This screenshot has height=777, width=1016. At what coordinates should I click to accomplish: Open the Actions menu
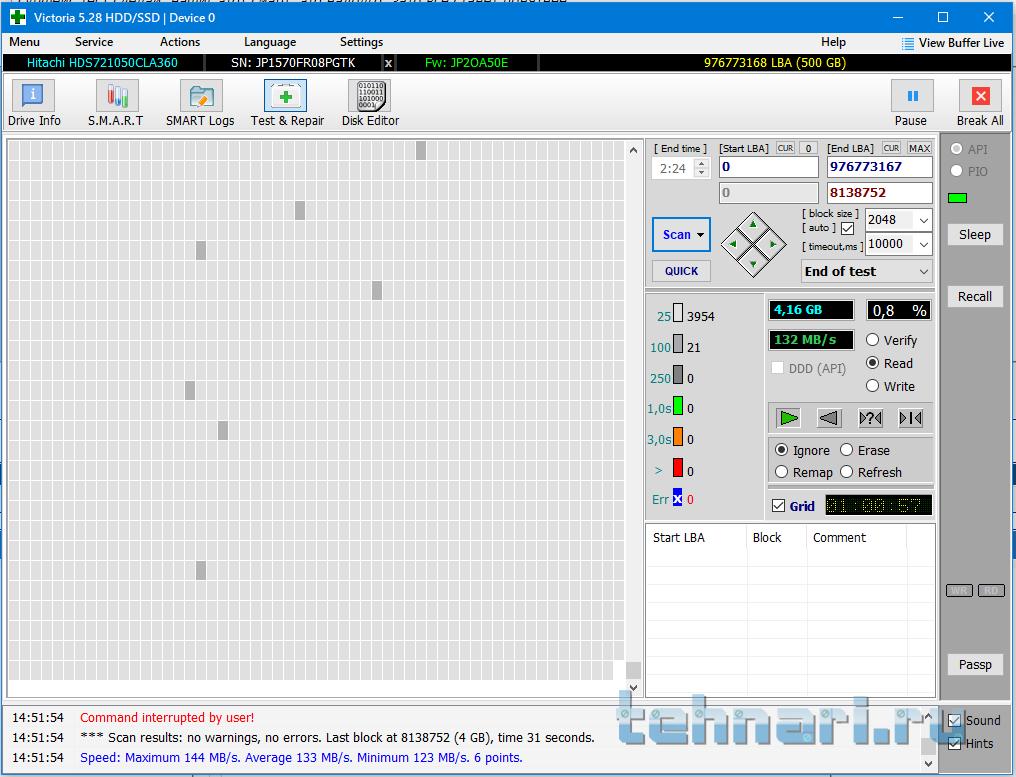[x=180, y=42]
